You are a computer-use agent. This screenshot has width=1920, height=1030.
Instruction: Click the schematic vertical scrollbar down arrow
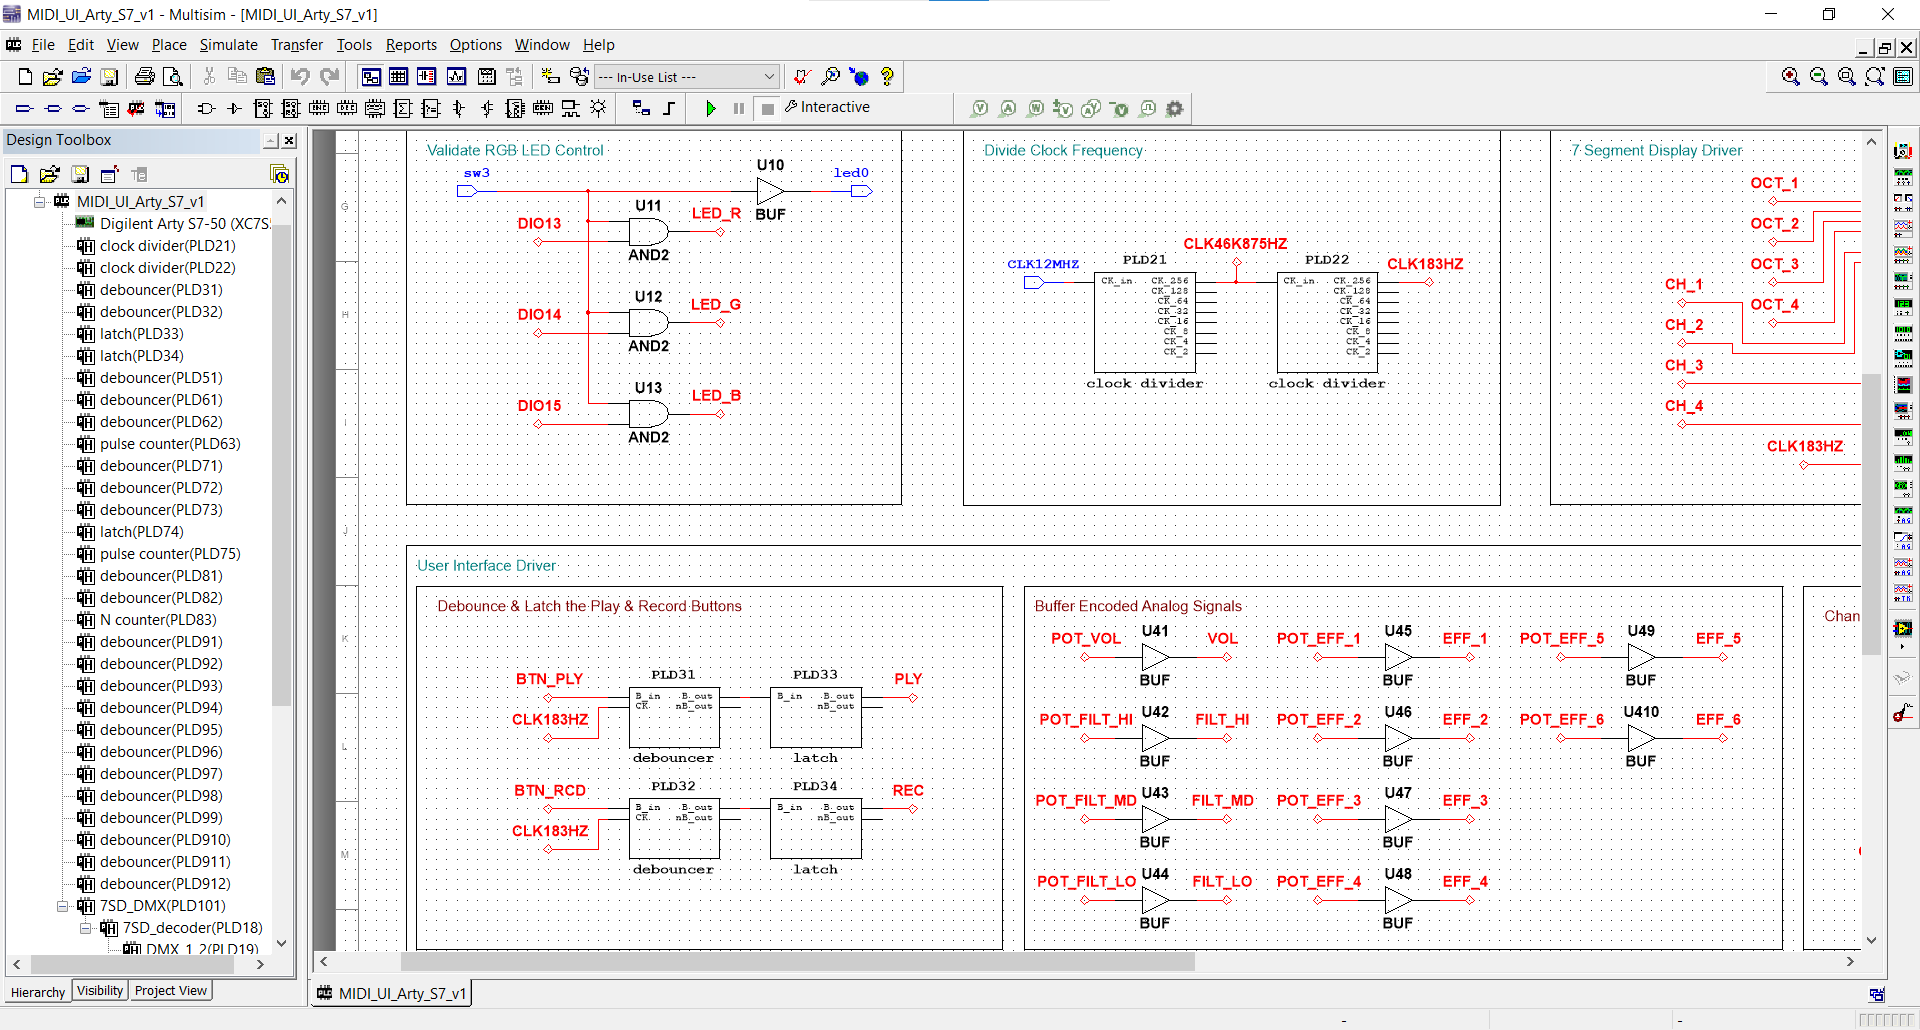pyautogui.click(x=1871, y=941)
